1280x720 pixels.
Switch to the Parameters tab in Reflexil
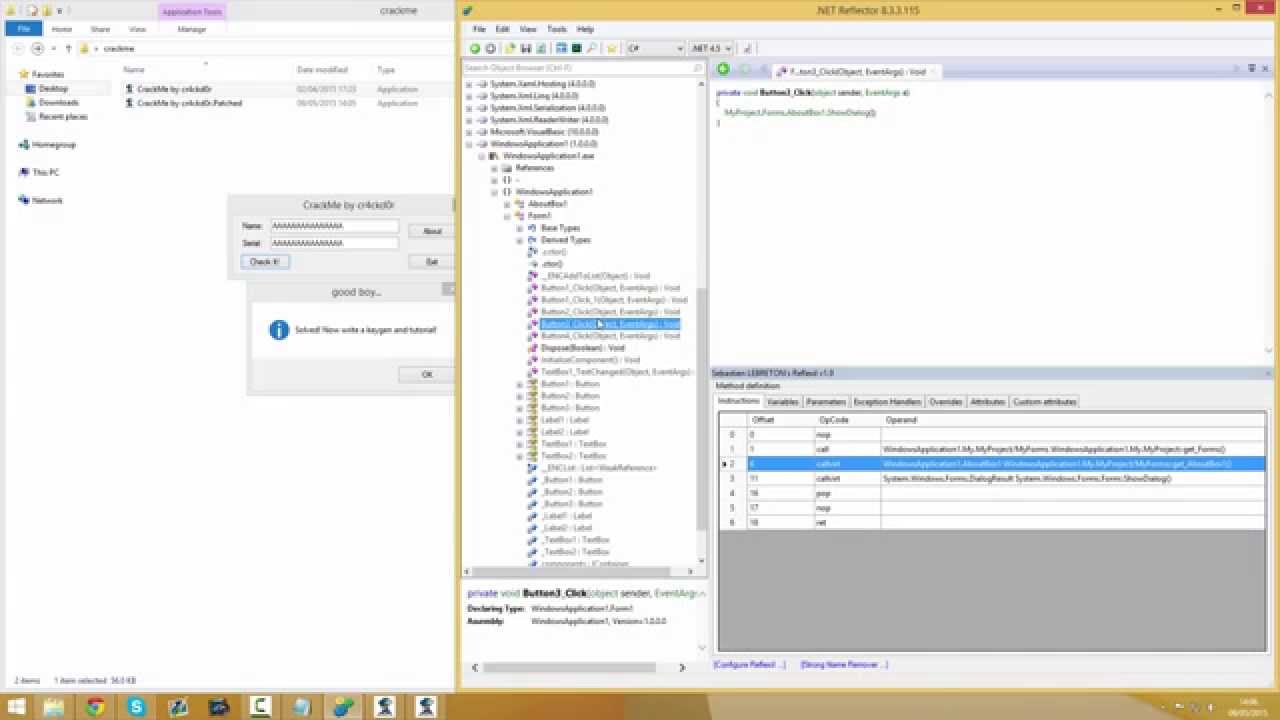pyautogui.click(x=826, y=402)
